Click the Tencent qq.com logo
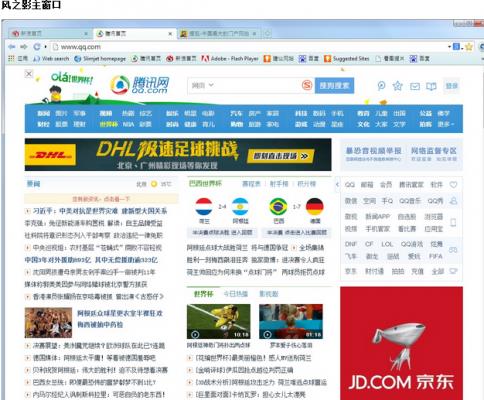The image size is (484, 400). [x=140, y=85]
